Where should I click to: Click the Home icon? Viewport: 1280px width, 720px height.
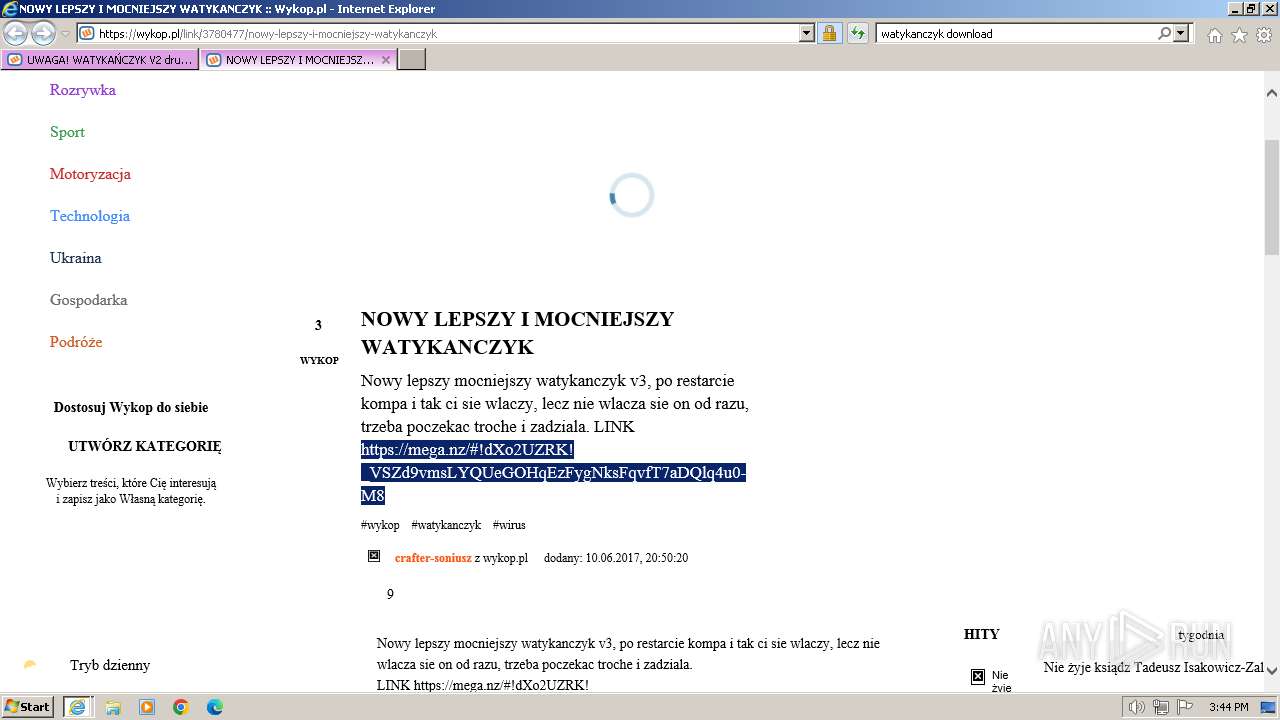1214,35
